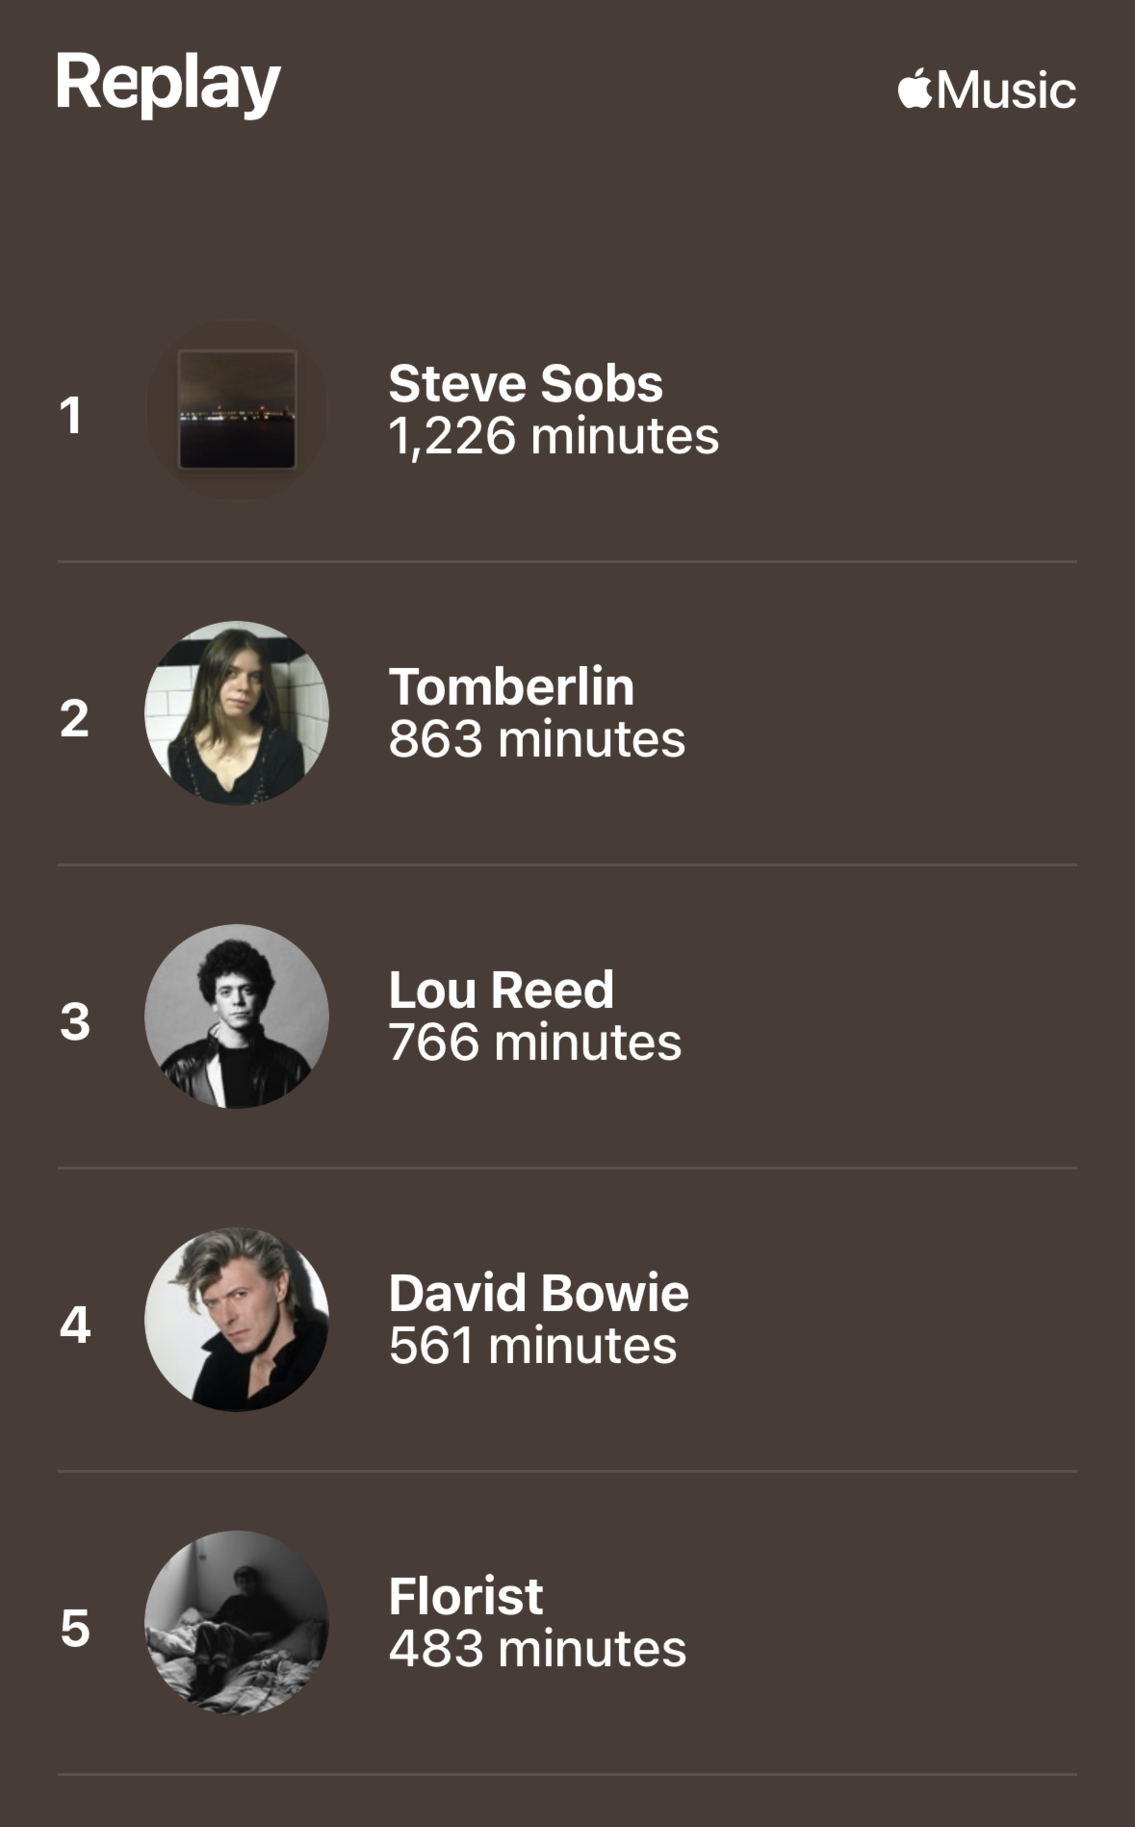Select Tomberlin's circular artist photo

tap(237, 713)
